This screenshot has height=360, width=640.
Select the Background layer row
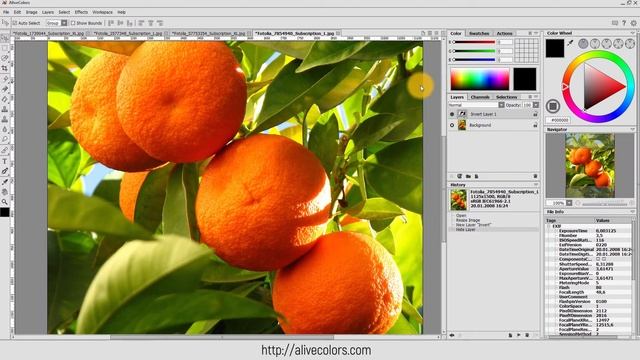(493, 125)
